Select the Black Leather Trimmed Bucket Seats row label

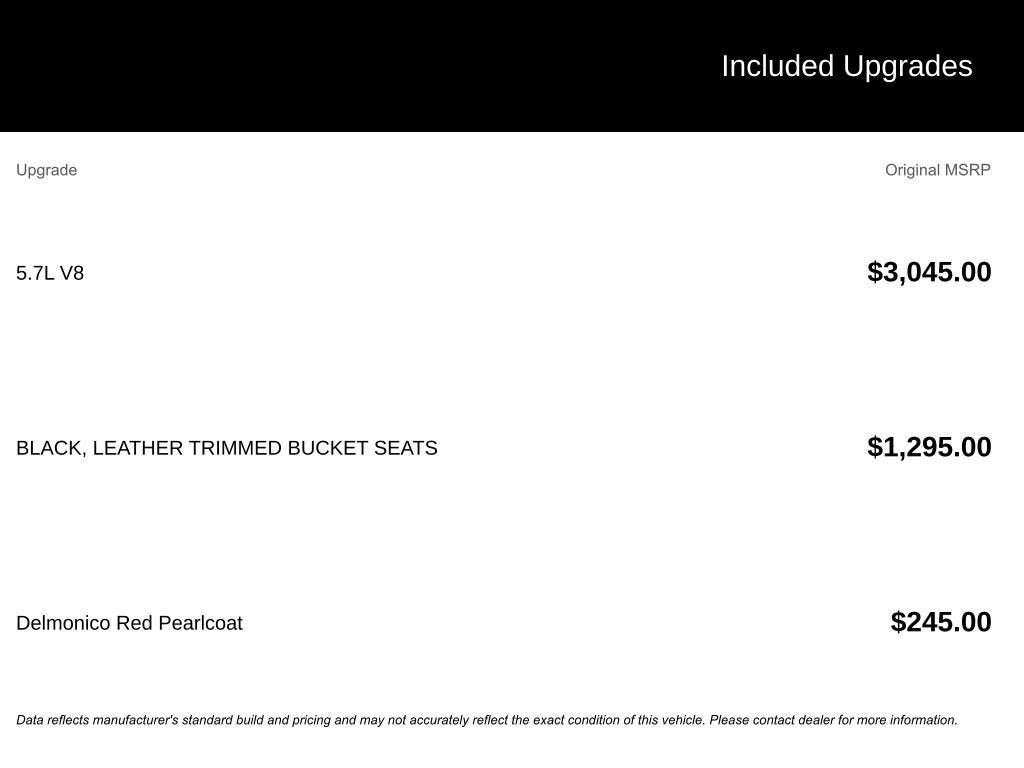point(226,448)
